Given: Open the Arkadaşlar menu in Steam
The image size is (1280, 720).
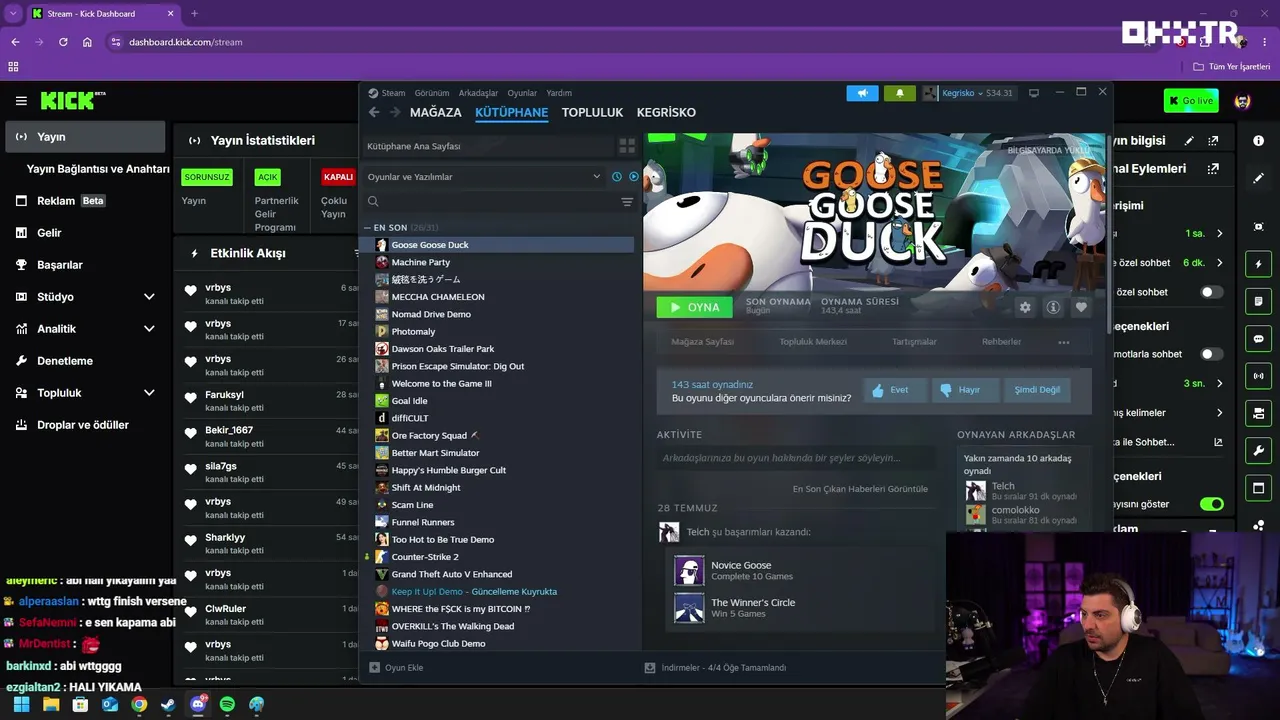Looking at the screenshot, I should (478, 93).
